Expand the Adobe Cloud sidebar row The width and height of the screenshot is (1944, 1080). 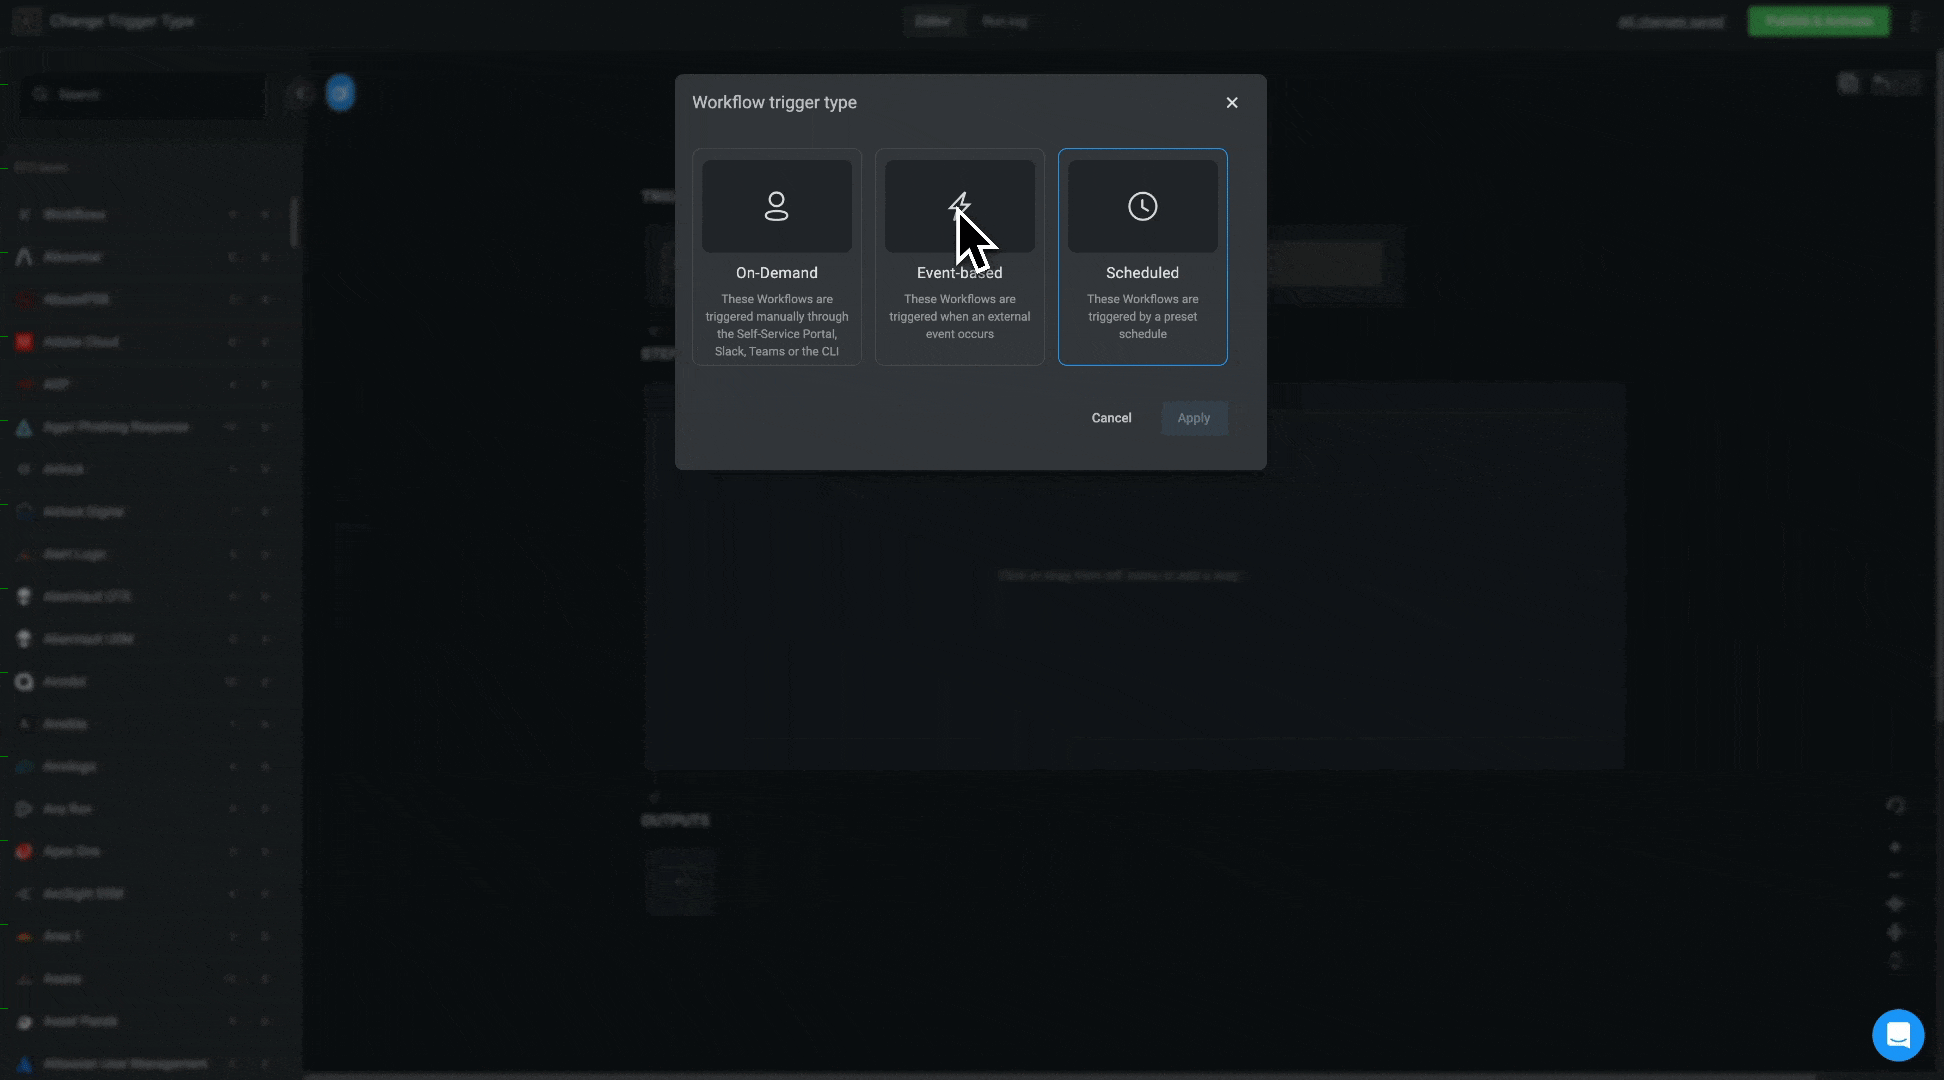coord(265,342)
